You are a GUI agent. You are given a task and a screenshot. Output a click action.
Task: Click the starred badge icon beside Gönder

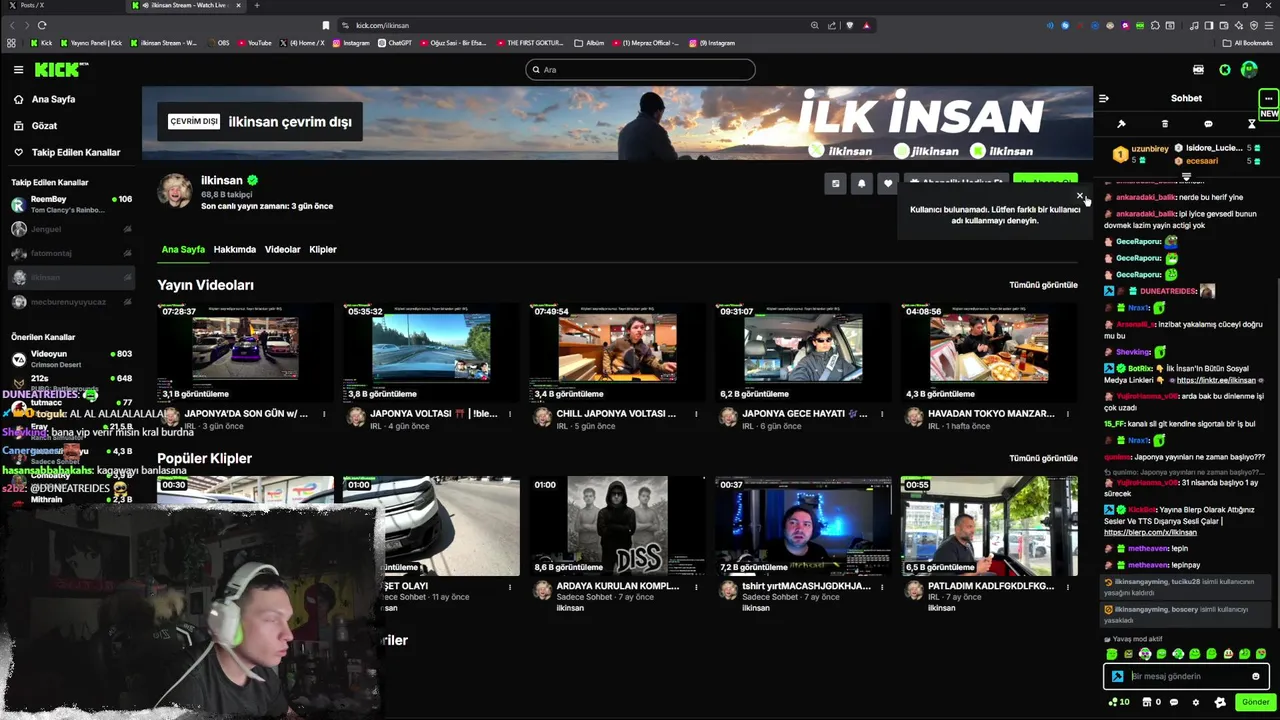[1220, 702]
